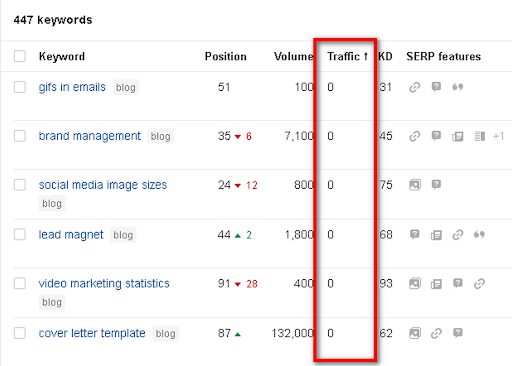Click the blog tag beside gifs in emails

pyautogui.click(x=126, y=87)
